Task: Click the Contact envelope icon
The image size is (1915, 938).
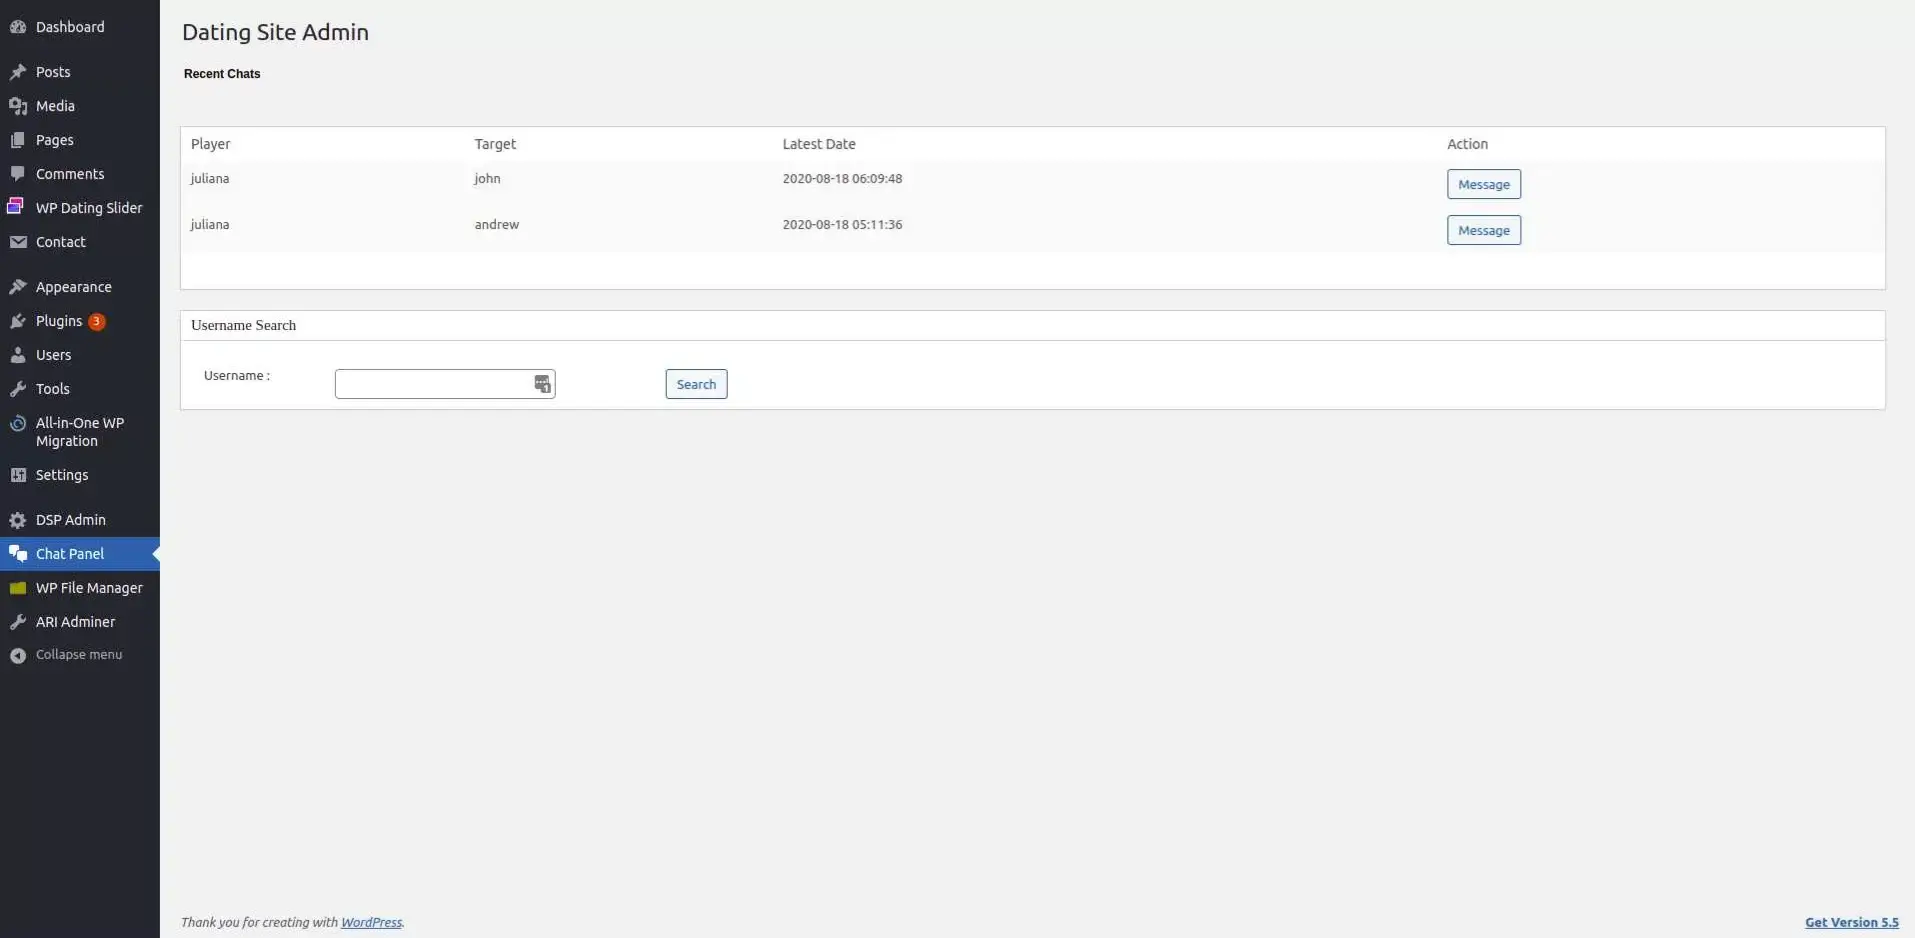Action: click(18, 242)
